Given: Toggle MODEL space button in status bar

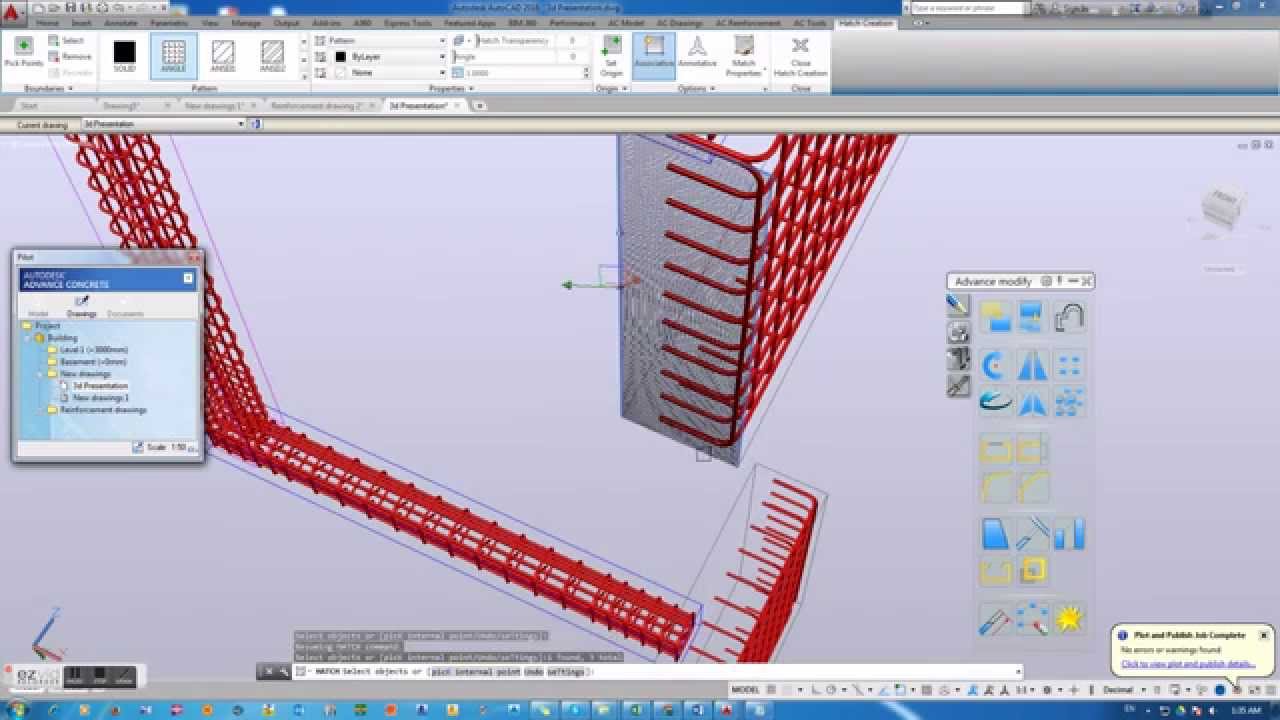Looking at the screenshot, I should pyautogui.click(x=745, y=690).
